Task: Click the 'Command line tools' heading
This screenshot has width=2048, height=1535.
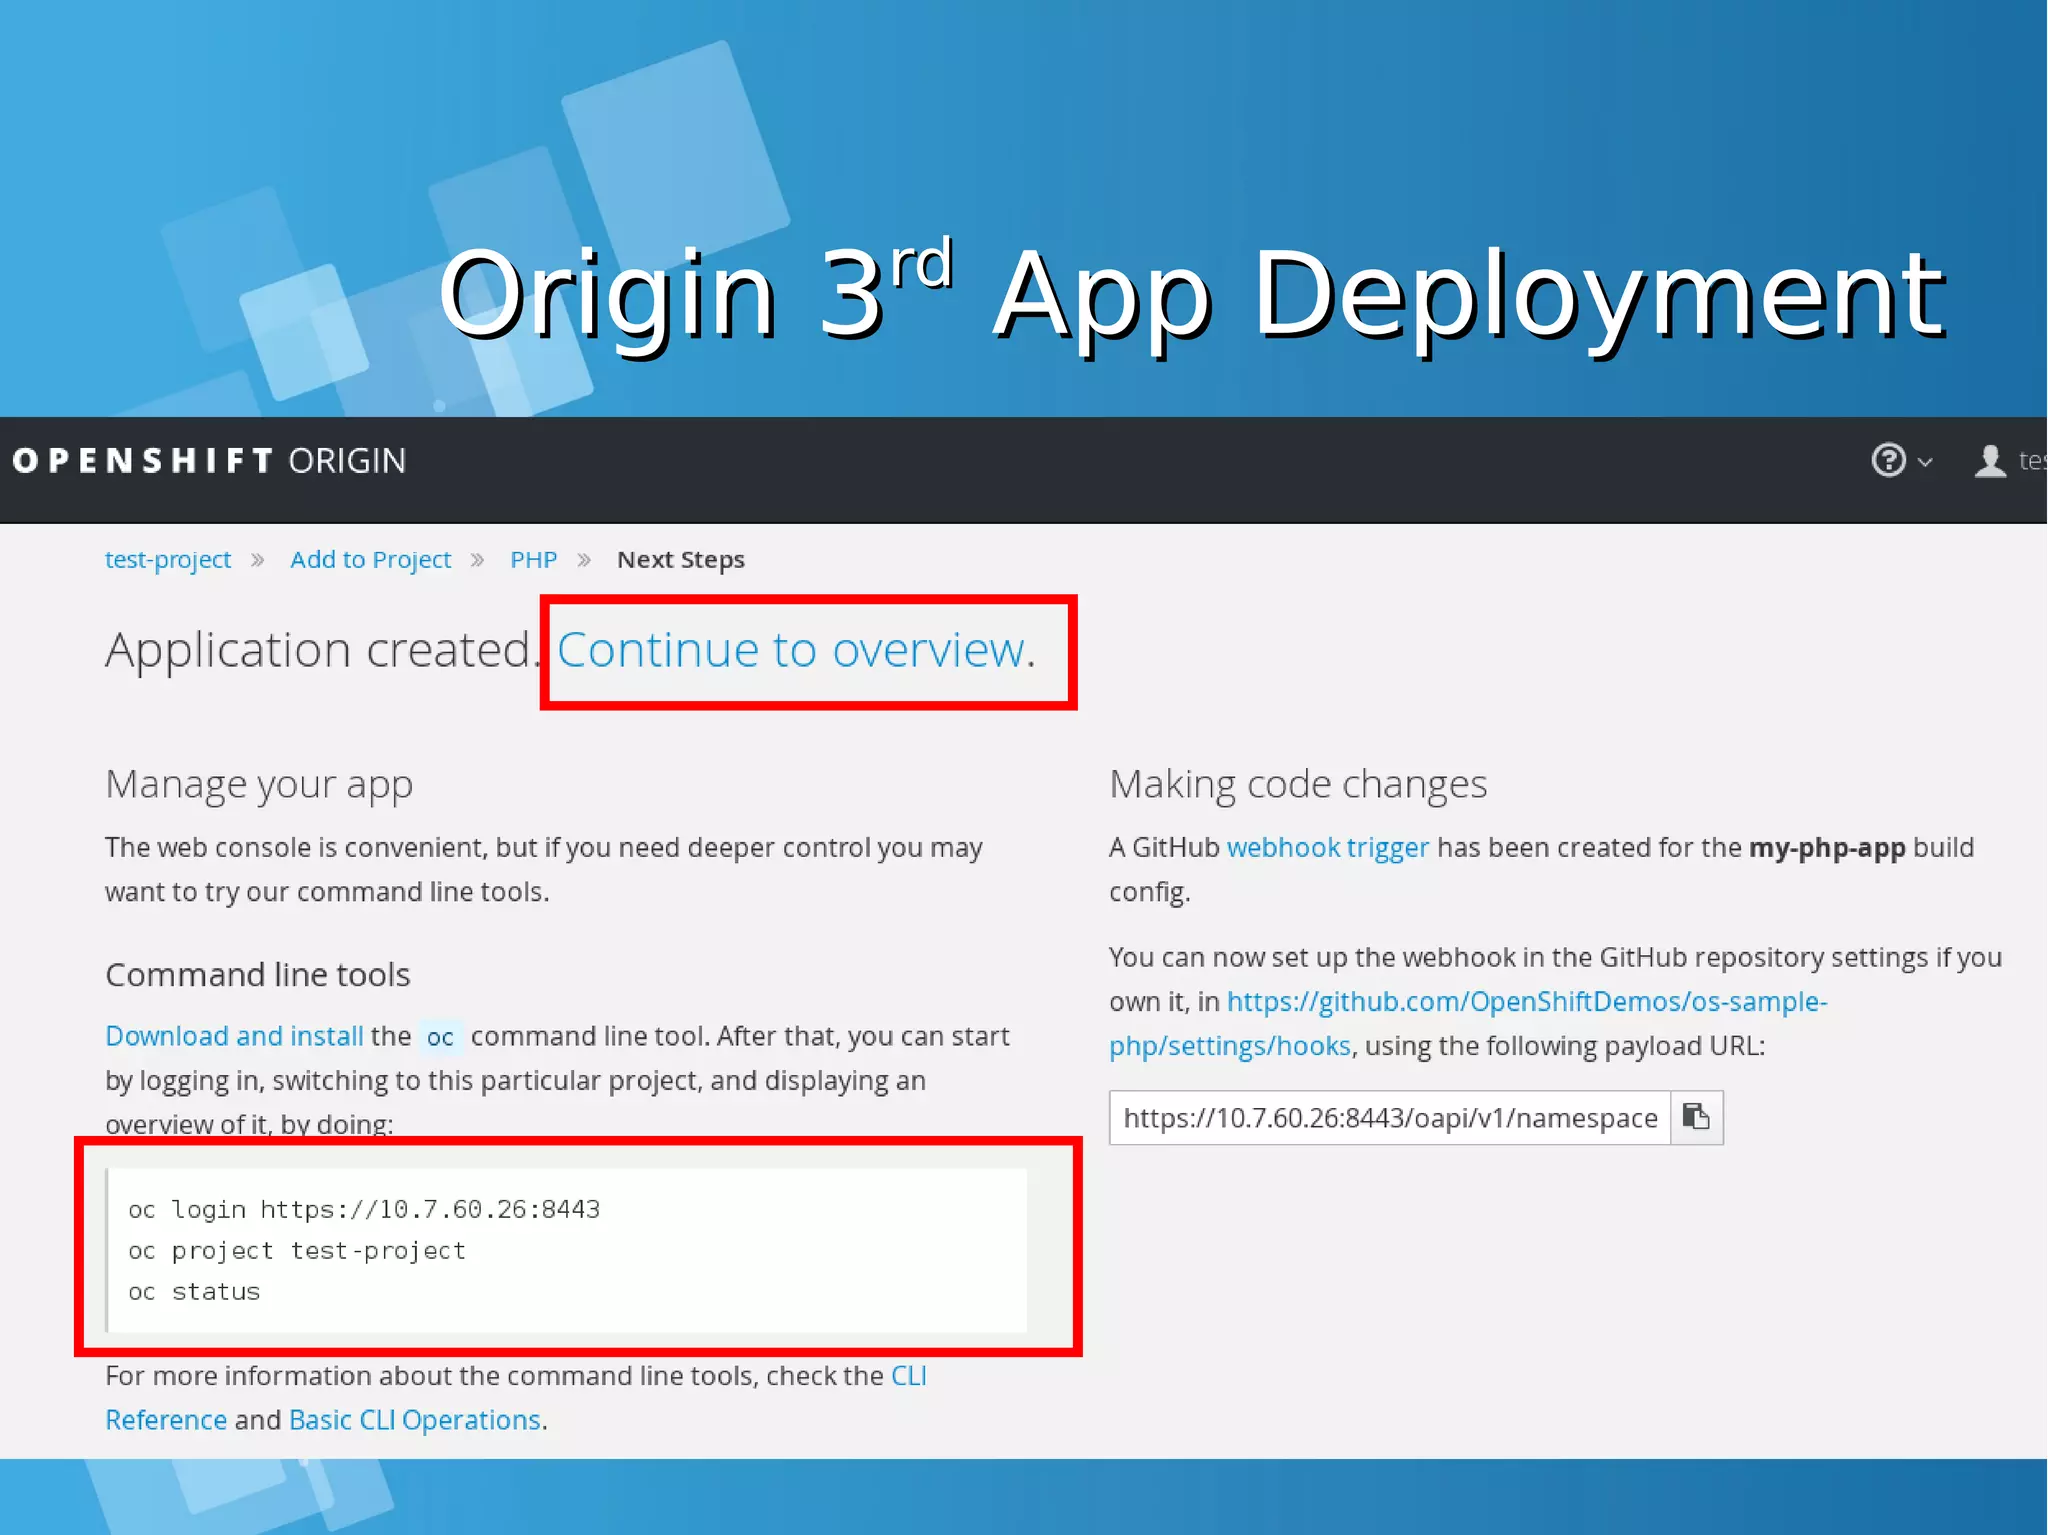Action: [x=258, y=975]
